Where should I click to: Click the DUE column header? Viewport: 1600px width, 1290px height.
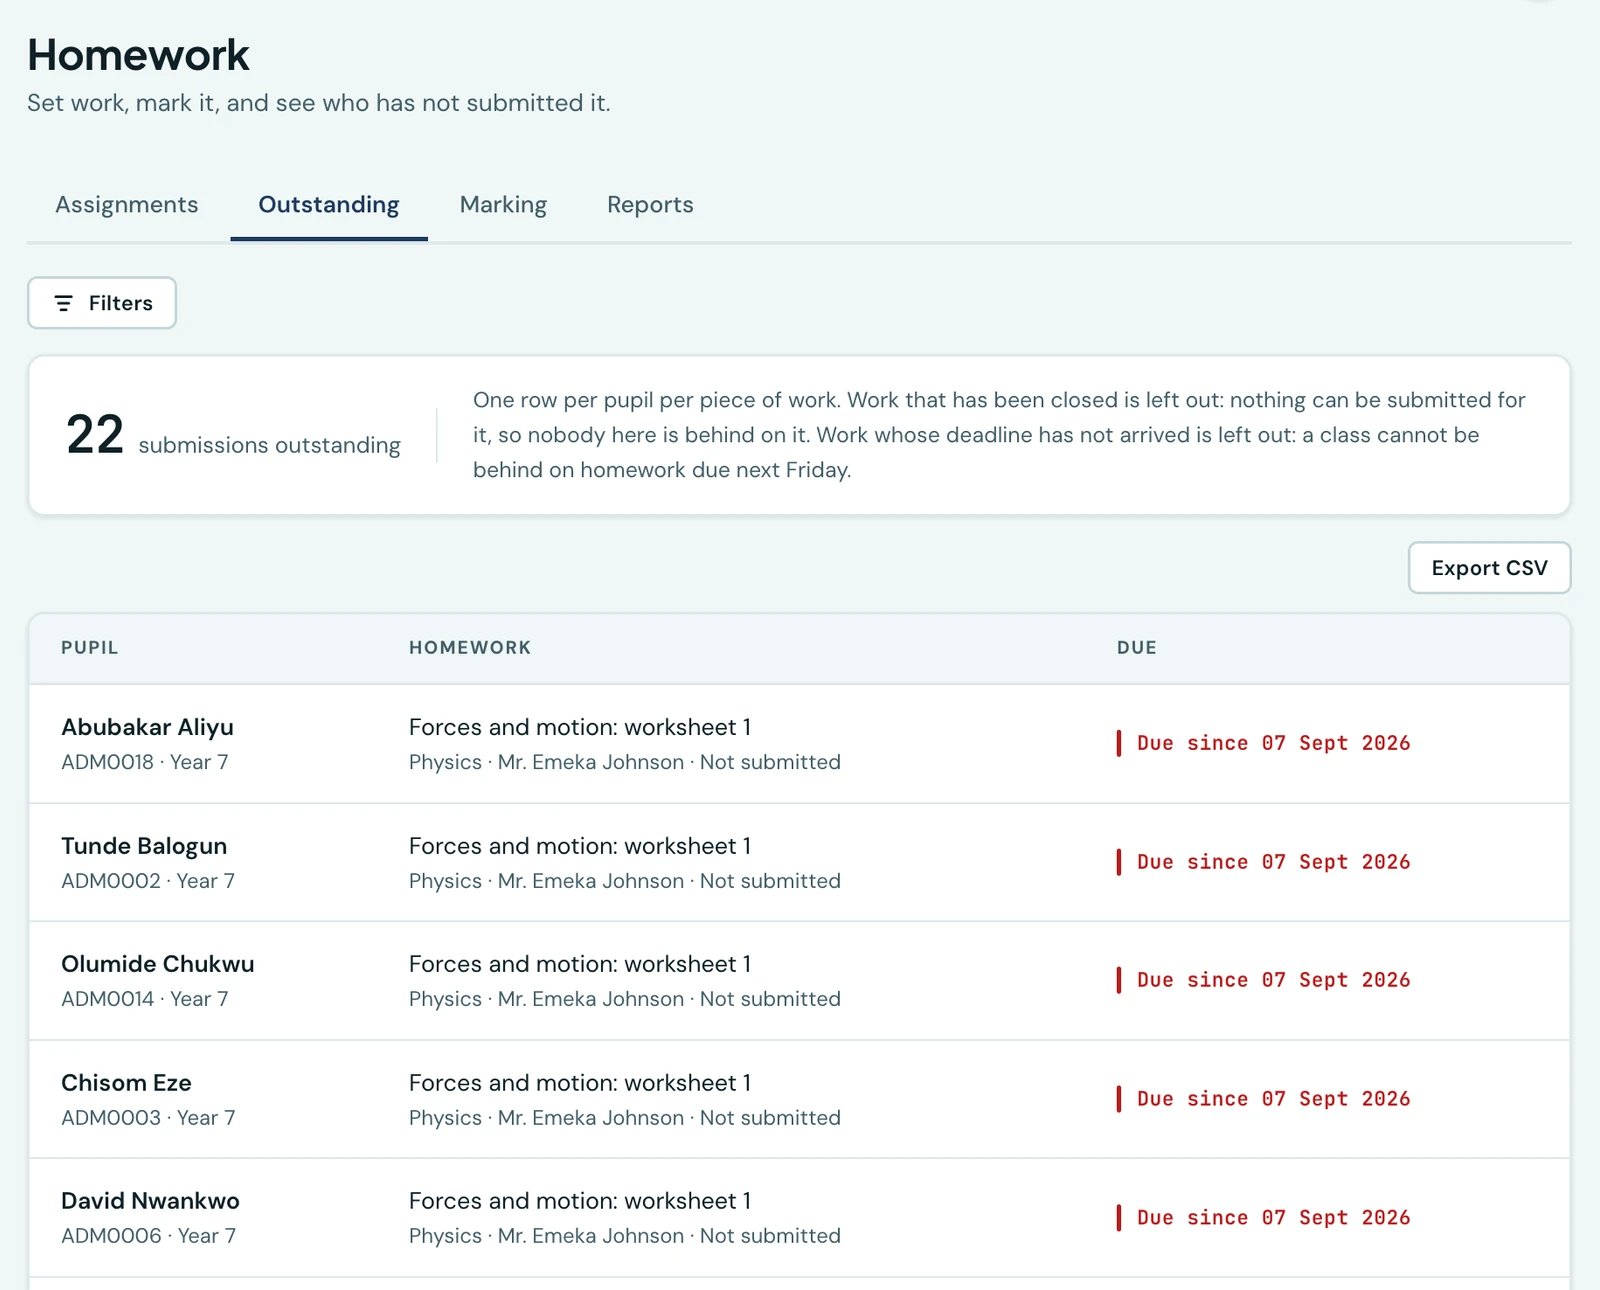coord(1137,648)
